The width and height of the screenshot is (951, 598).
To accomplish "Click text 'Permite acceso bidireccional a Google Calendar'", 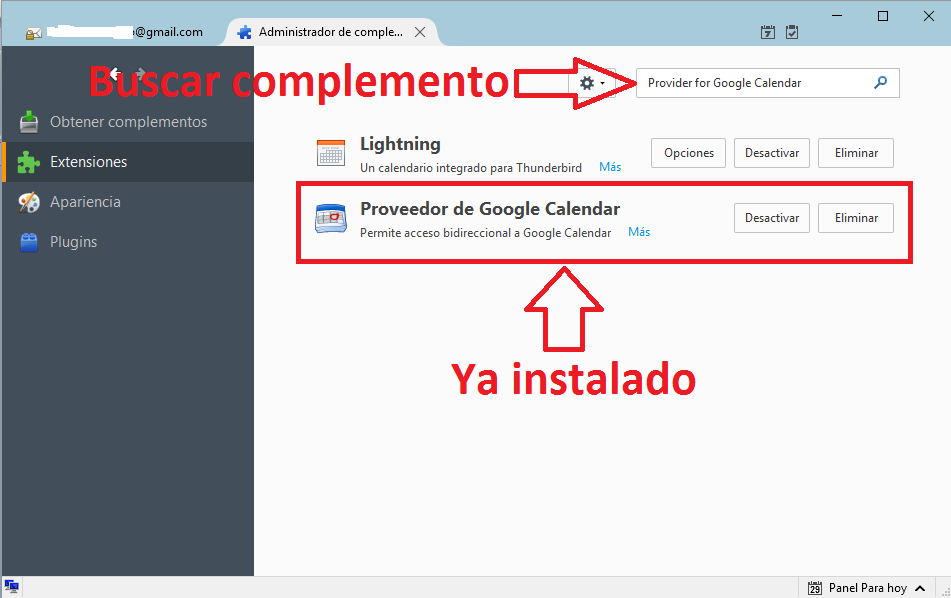I will pyautogui.click(x=485, y=233).
